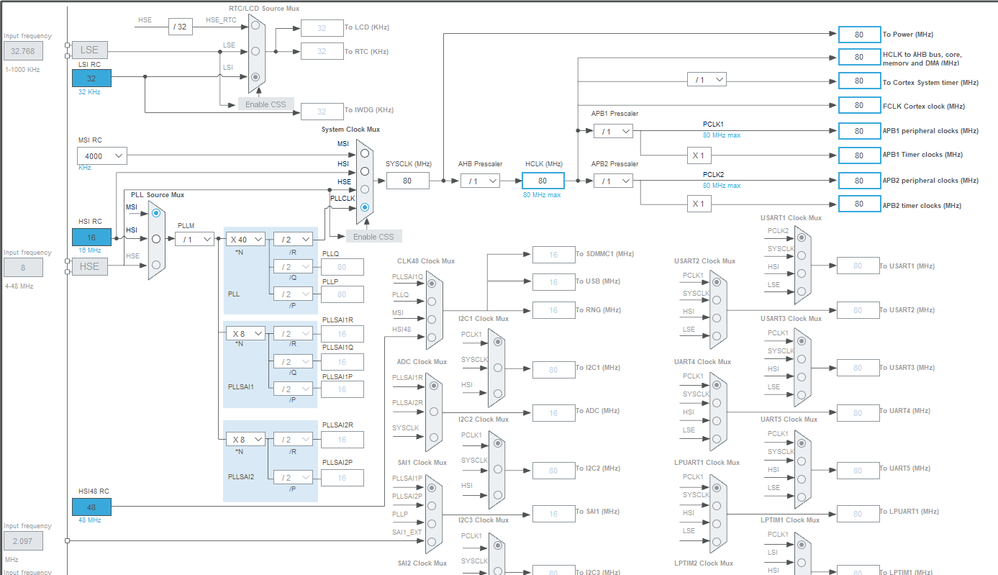This screenshot has width=998, height=575.
Task: Open the AHB Prescaler dropdown
Action: coord(480,181)
